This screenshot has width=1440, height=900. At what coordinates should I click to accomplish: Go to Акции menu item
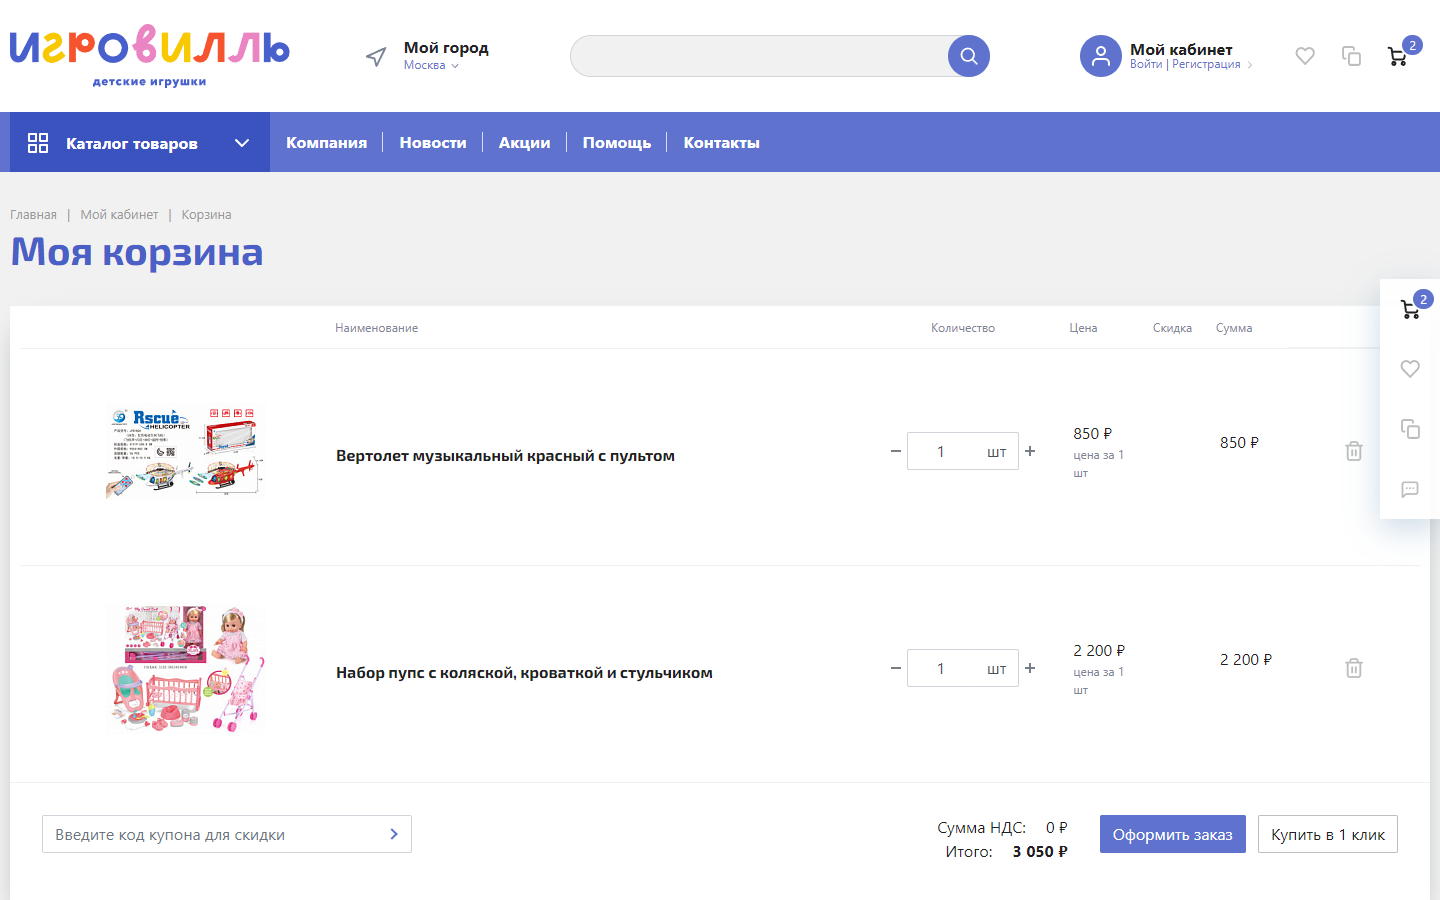click(524, 143)
